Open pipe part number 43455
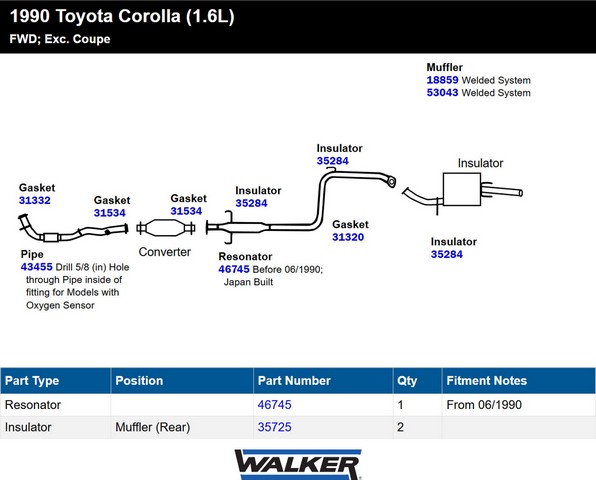The width and height of the screenshot is (596, 480). point(36,267)
